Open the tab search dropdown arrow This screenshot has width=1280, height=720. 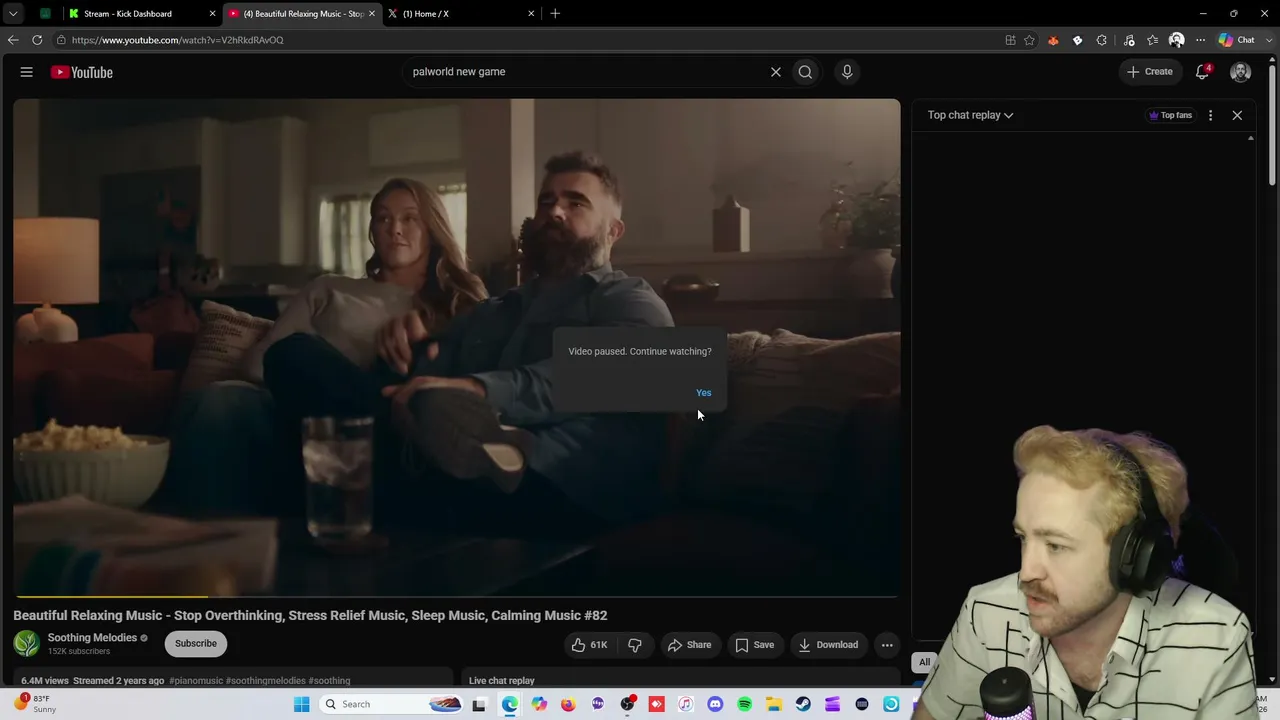[x=13, y=14]
